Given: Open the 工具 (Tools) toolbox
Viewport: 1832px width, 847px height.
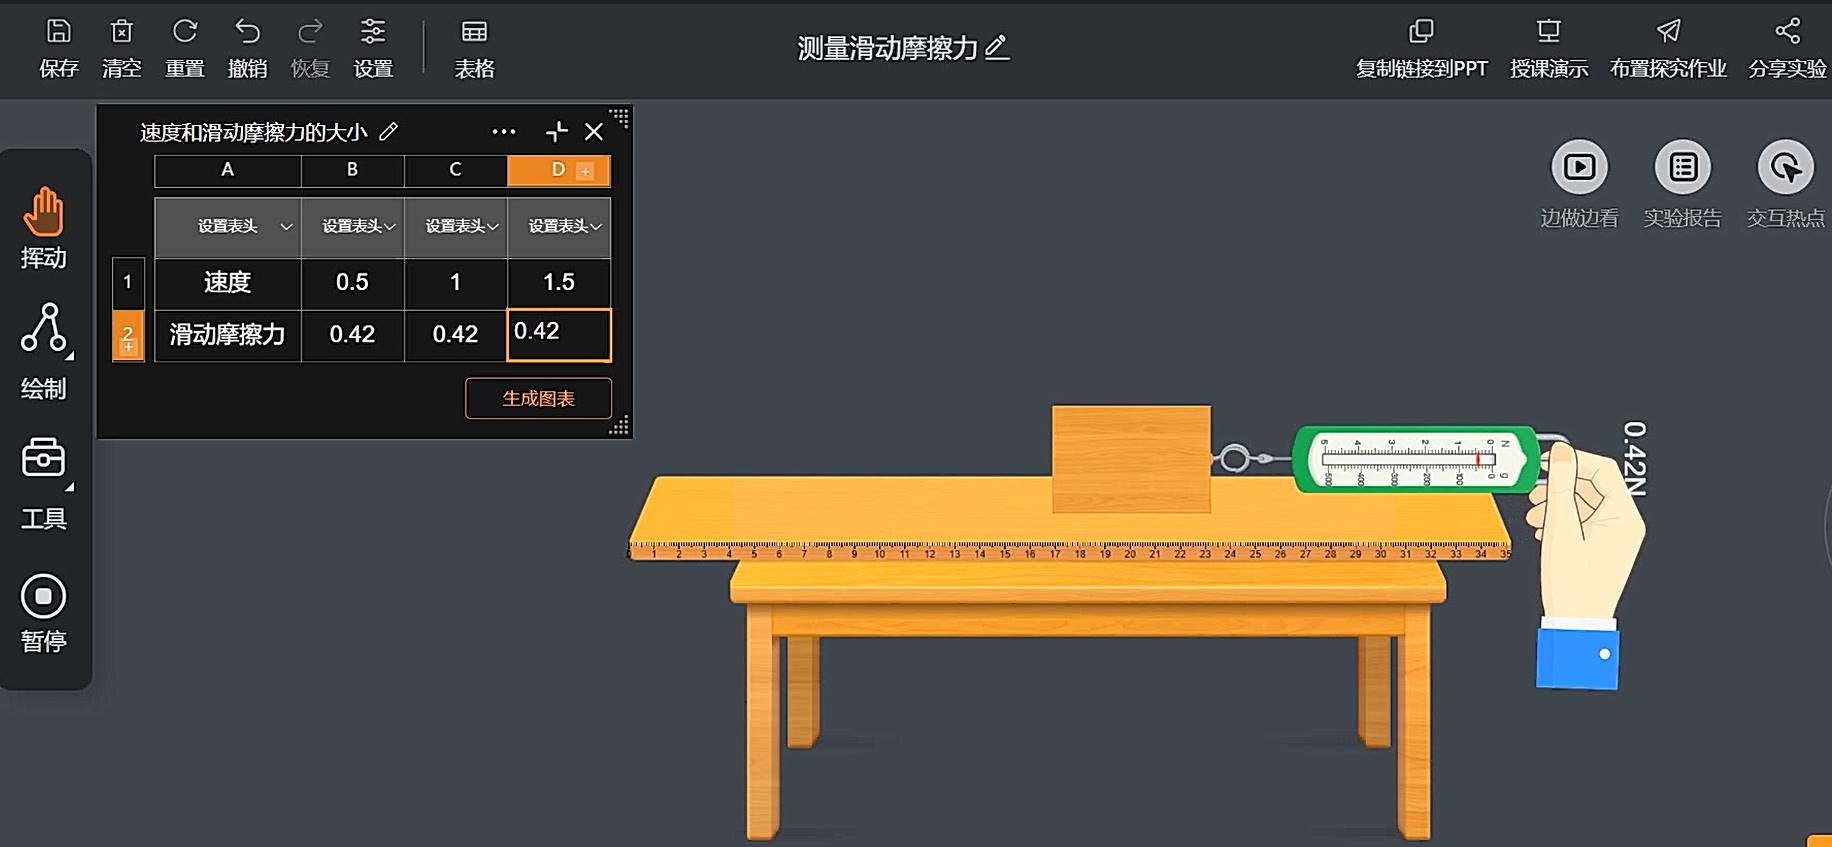Looking at the screenshot, I should [x=44, y=460].
